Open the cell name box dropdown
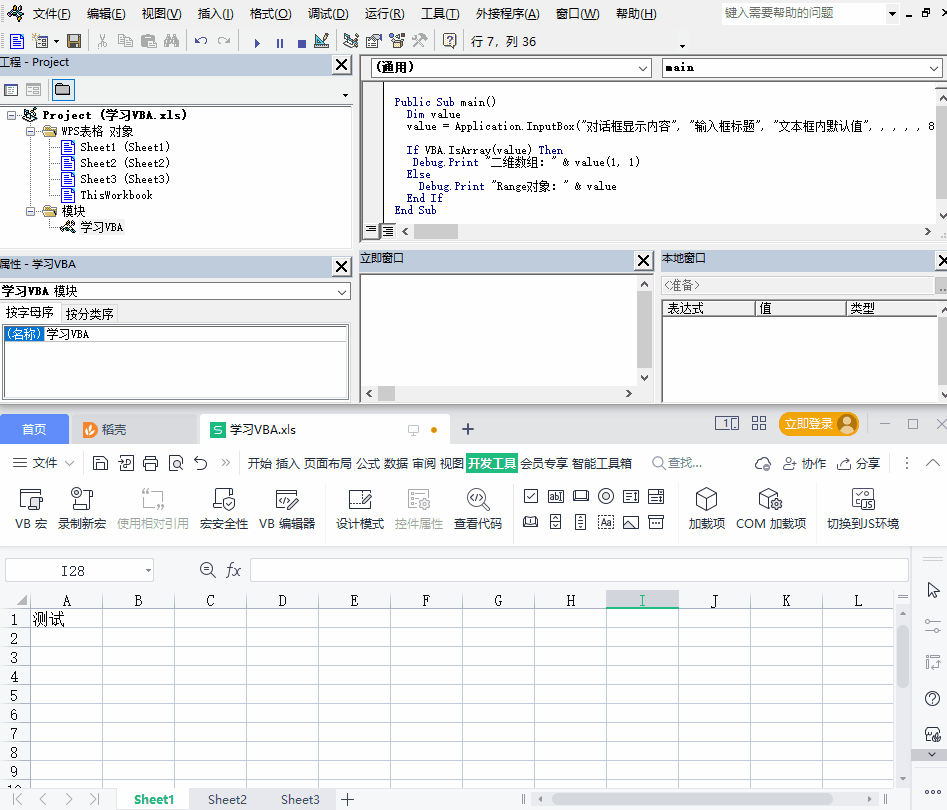The width and height of the screenshot is (947, 810). click(x=147, y=570)
